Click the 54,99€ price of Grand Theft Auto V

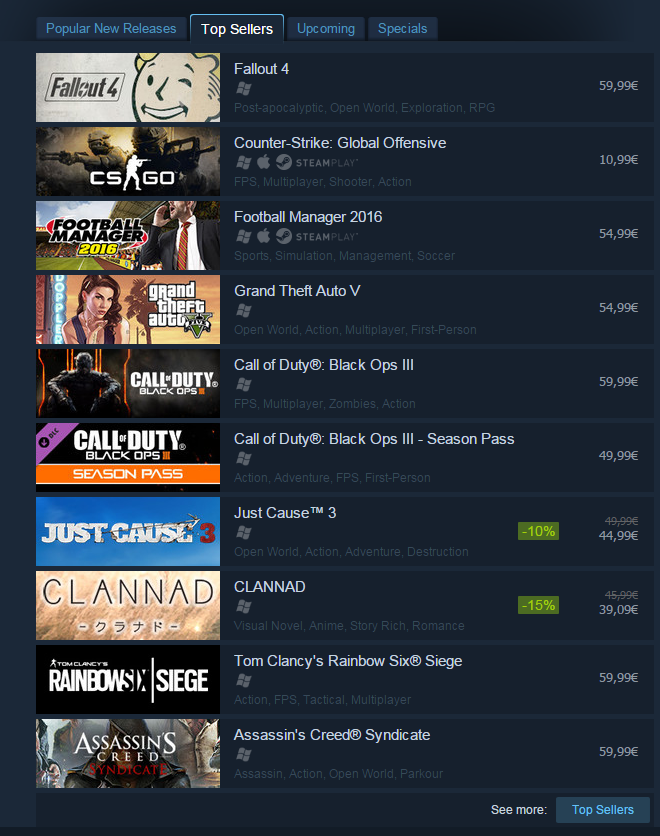coord(618,308)
